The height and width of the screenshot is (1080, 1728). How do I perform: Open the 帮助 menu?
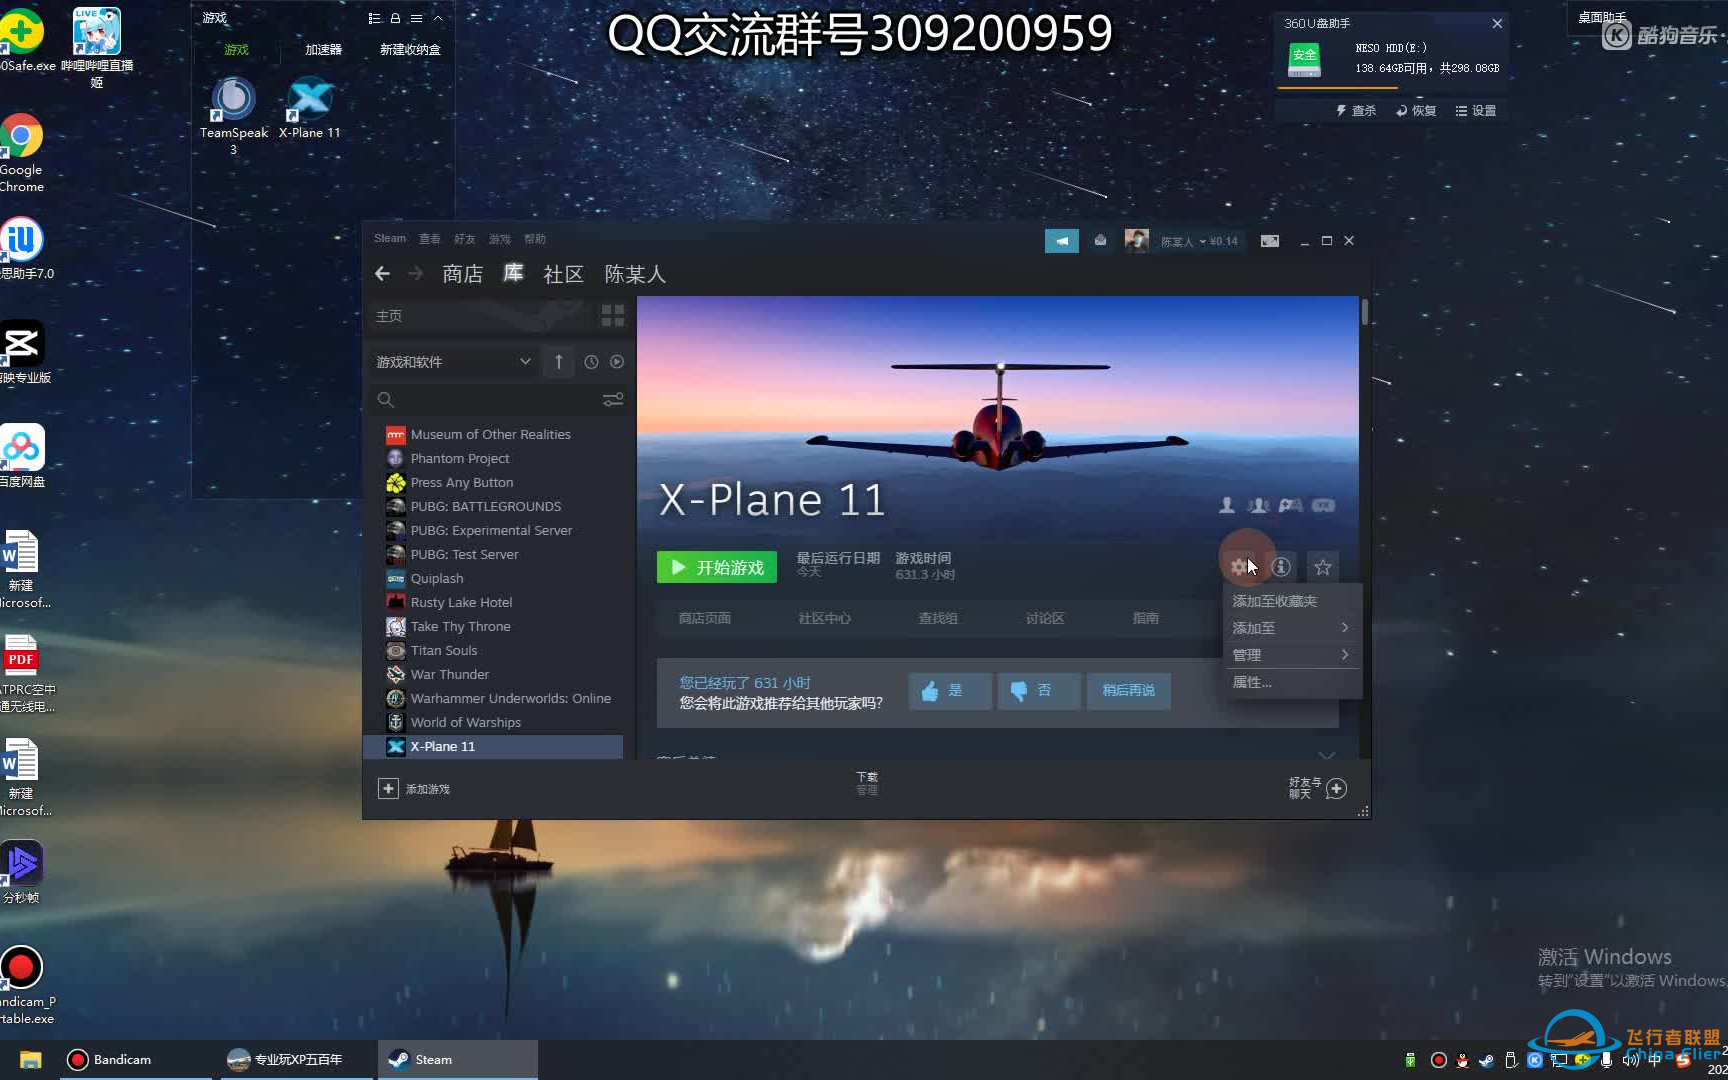pos(535,239)
